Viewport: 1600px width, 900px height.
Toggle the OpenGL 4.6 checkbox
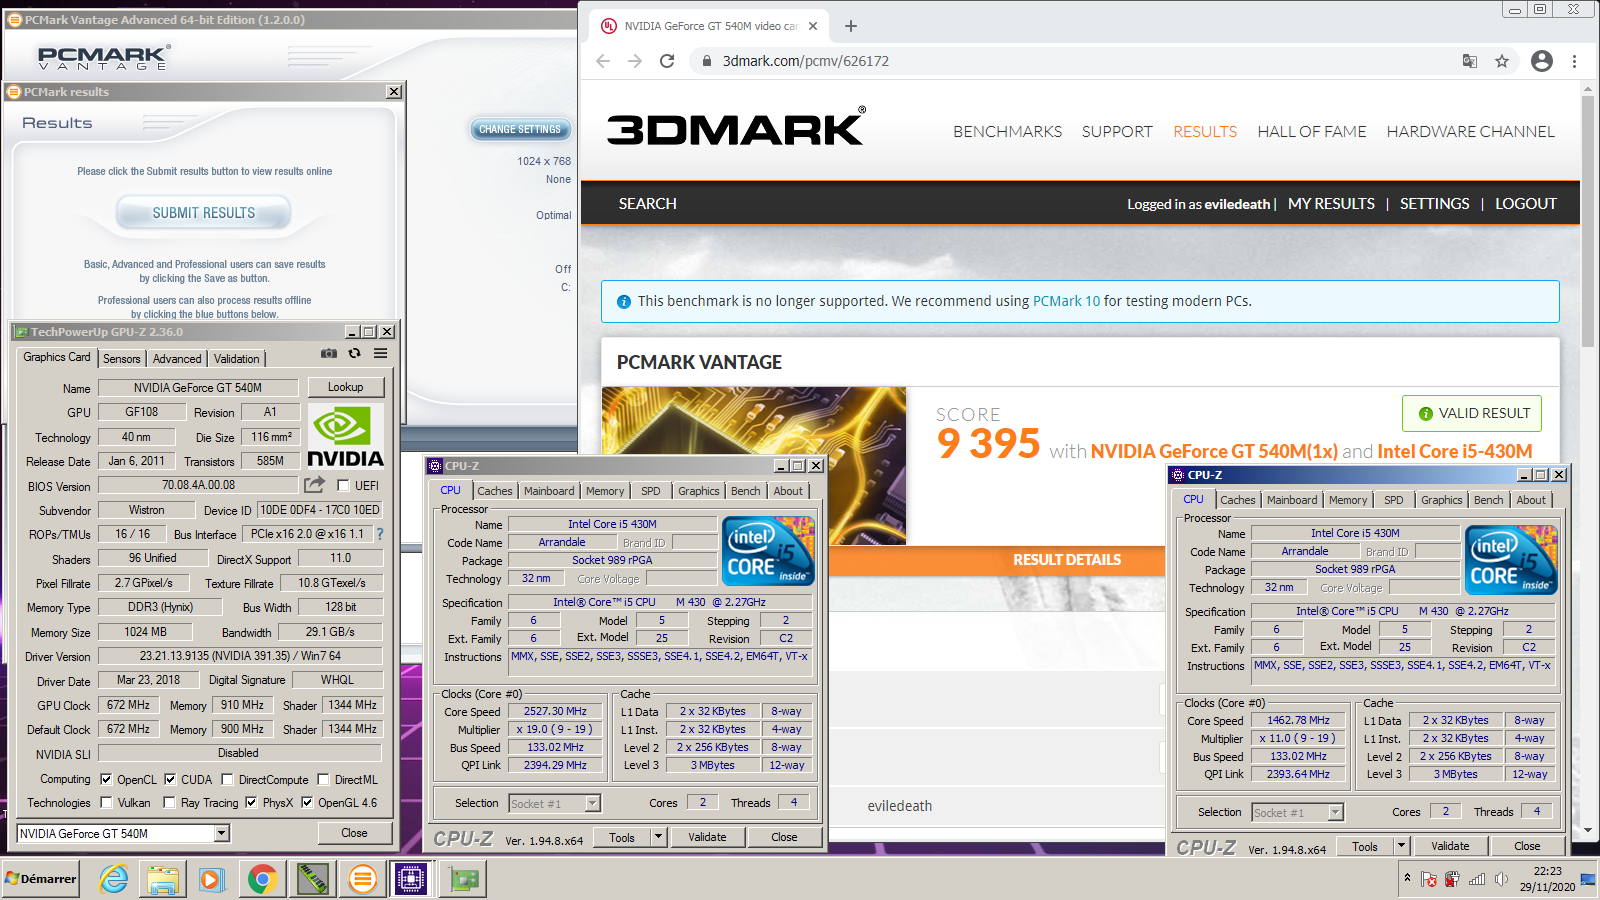point(307,802)
